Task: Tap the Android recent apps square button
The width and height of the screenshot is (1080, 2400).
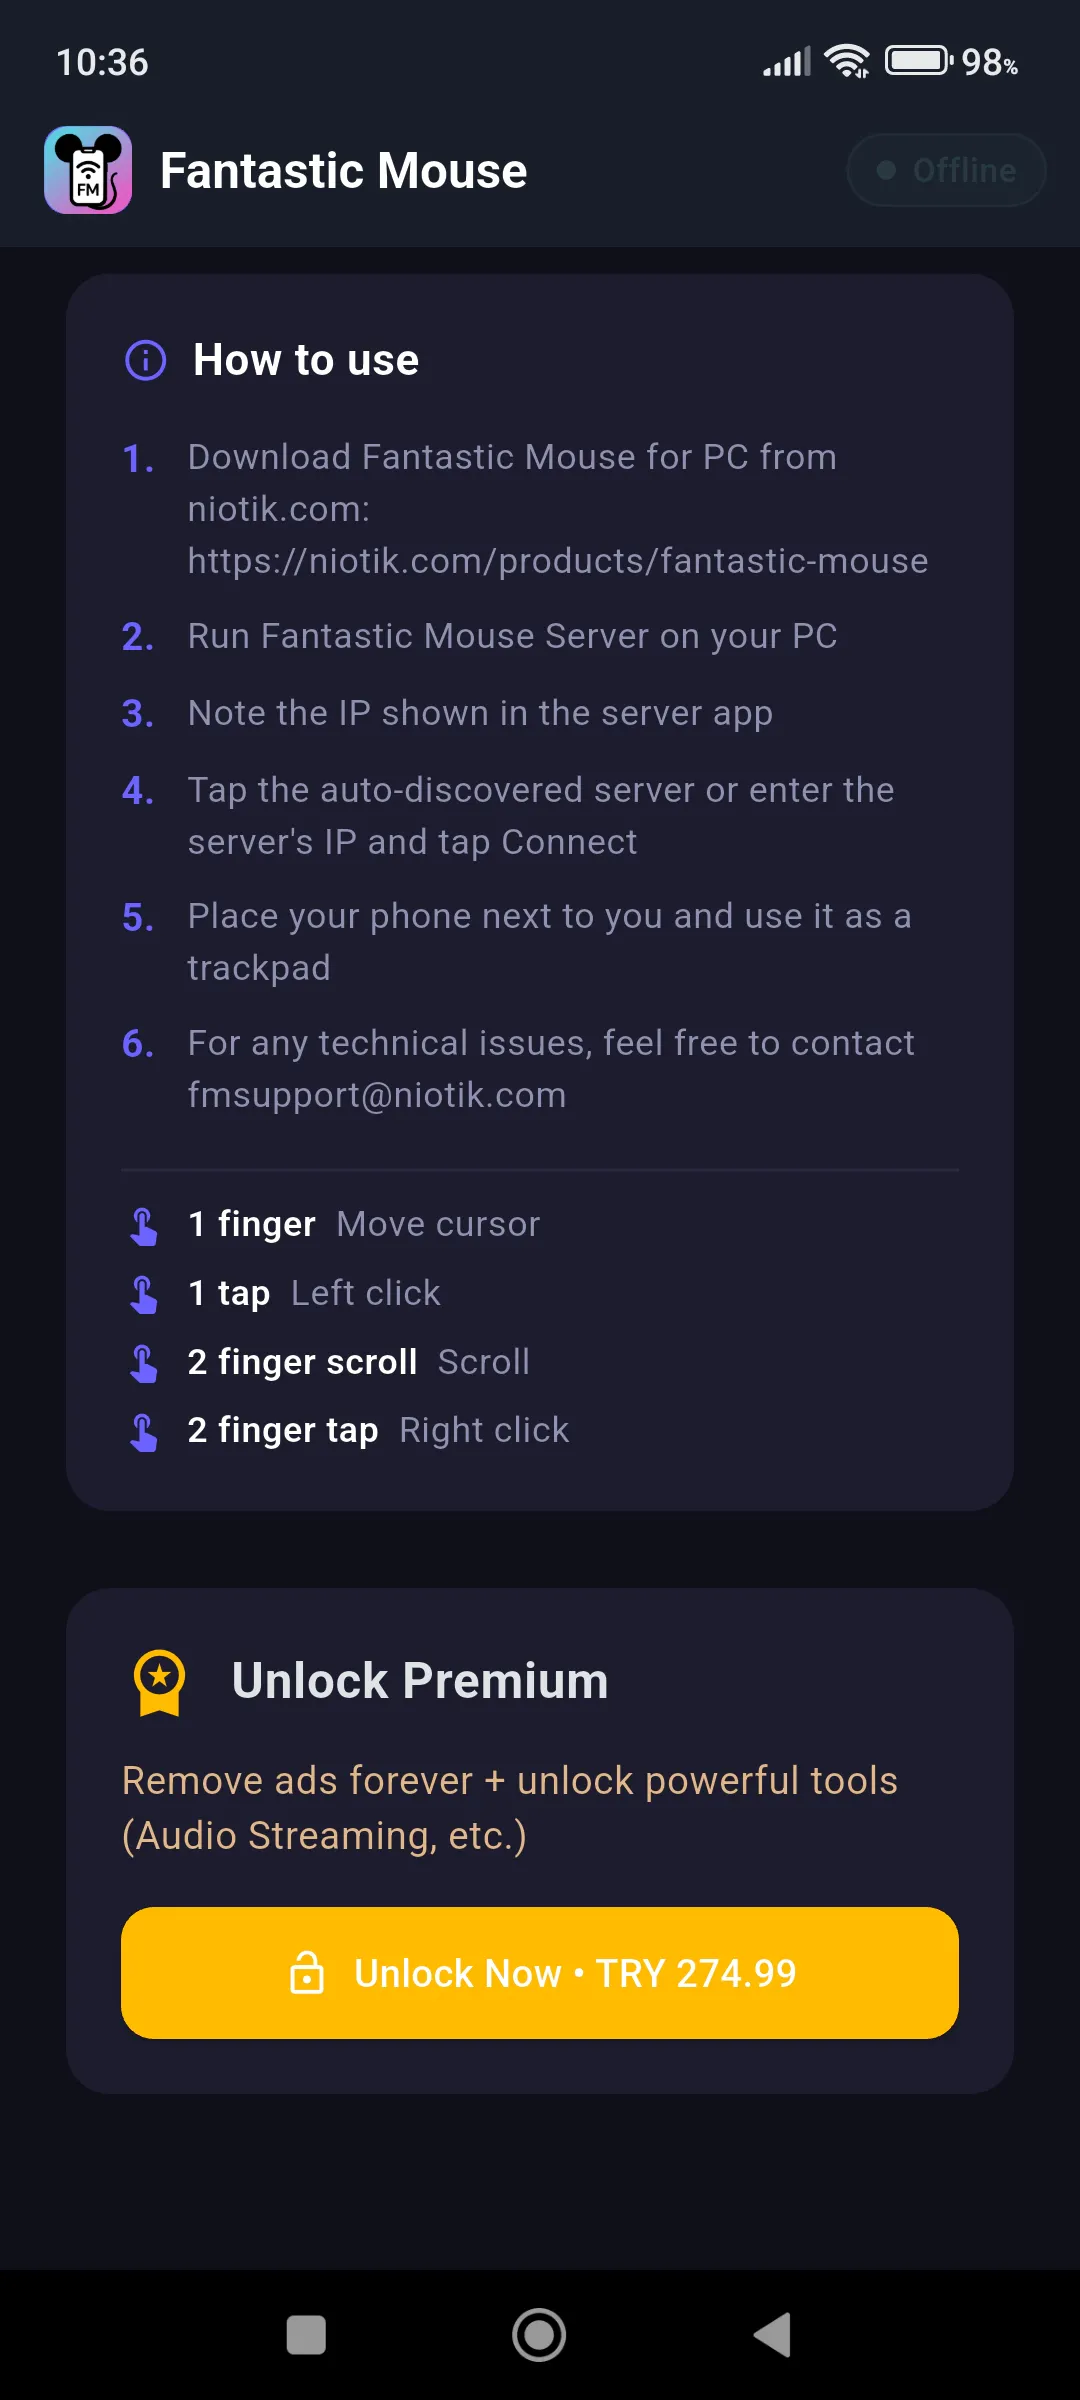Action: coord(306,2336)
